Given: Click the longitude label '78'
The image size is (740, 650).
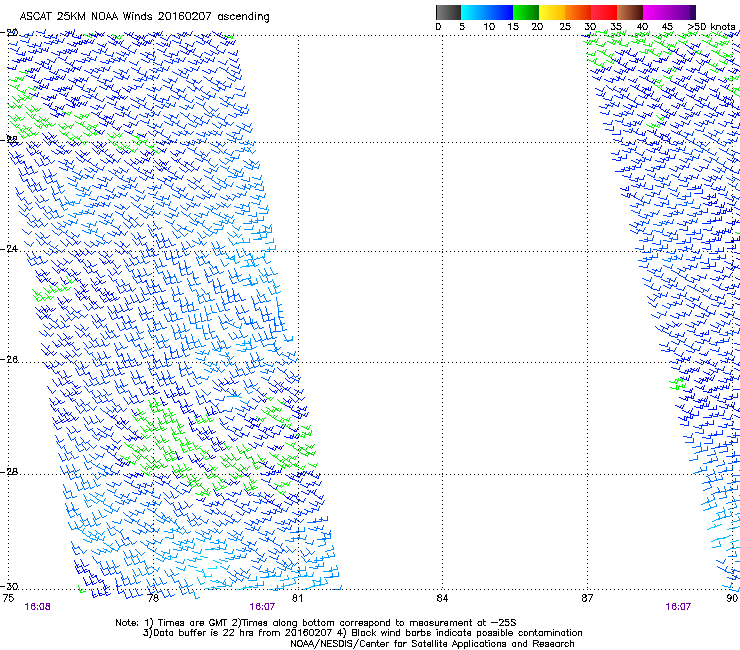Looking at the screenshot, I should click(153, 598).
